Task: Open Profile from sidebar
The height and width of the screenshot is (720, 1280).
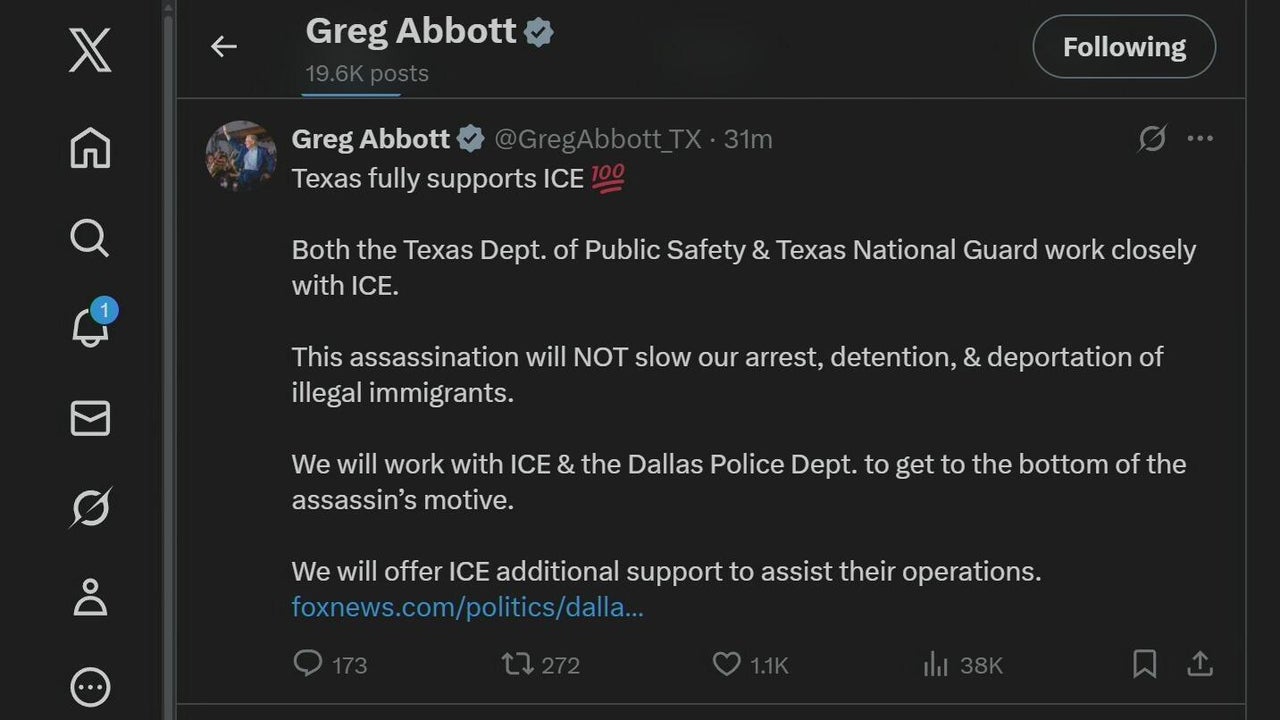Action: 90,597
